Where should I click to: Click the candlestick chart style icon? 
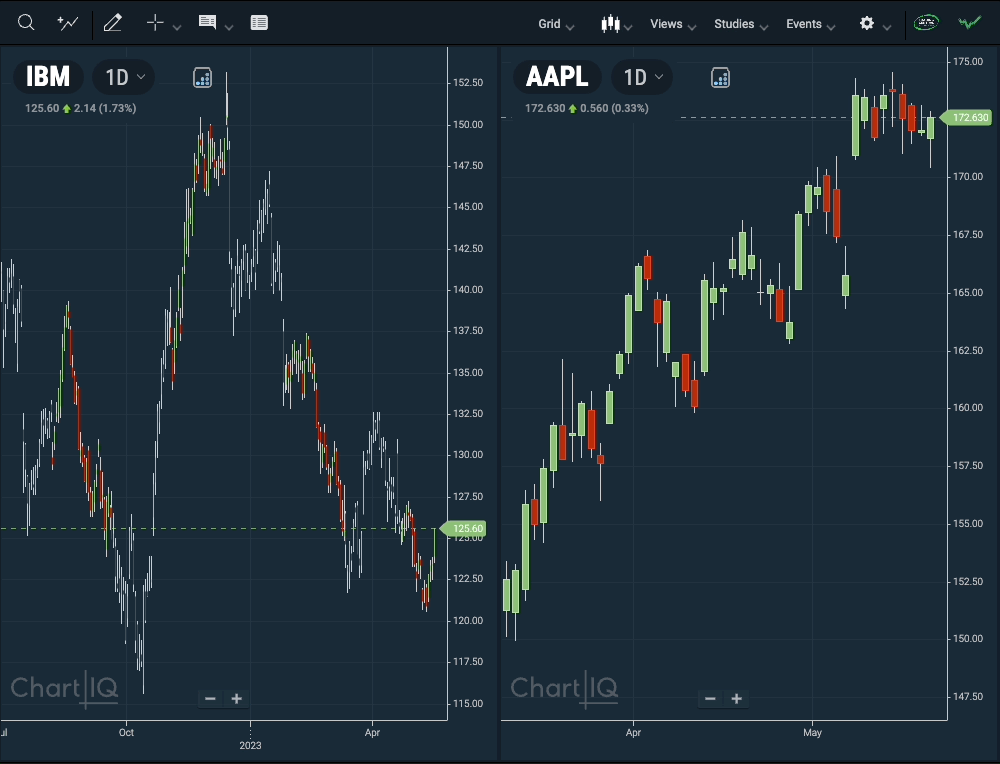[x=610, y=24]
